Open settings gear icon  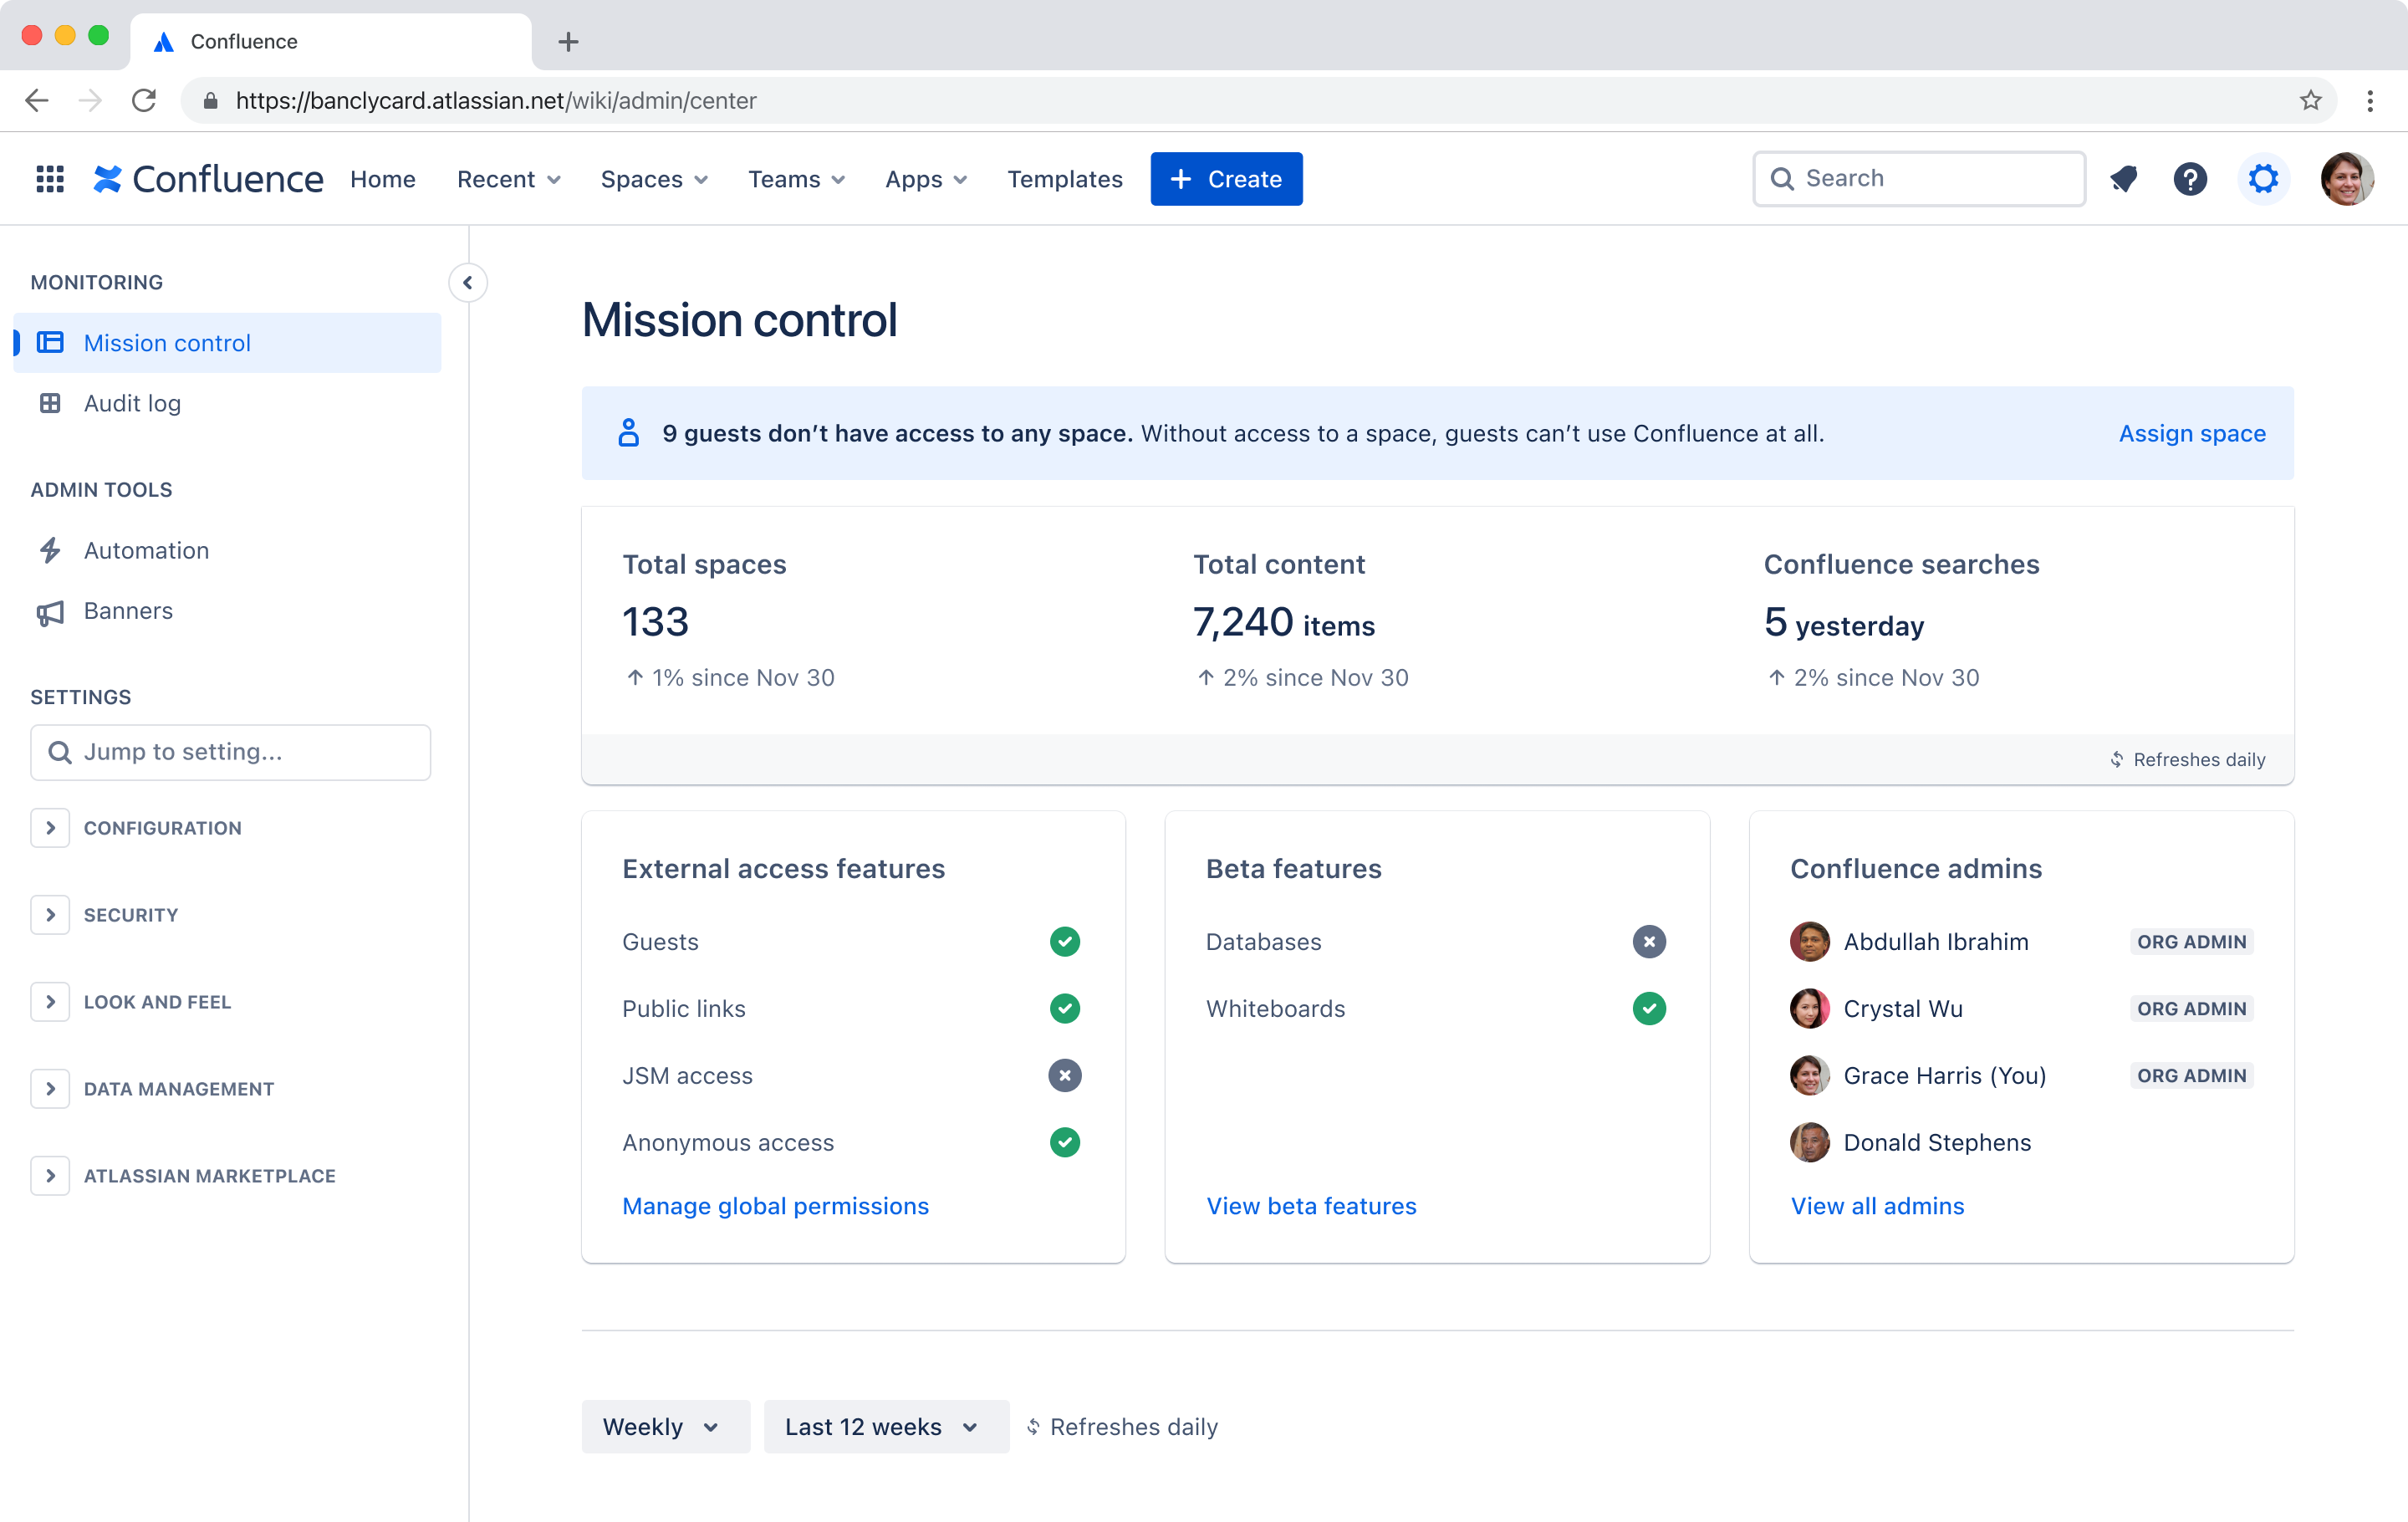pyautogui.click(x=2263, y=179)
